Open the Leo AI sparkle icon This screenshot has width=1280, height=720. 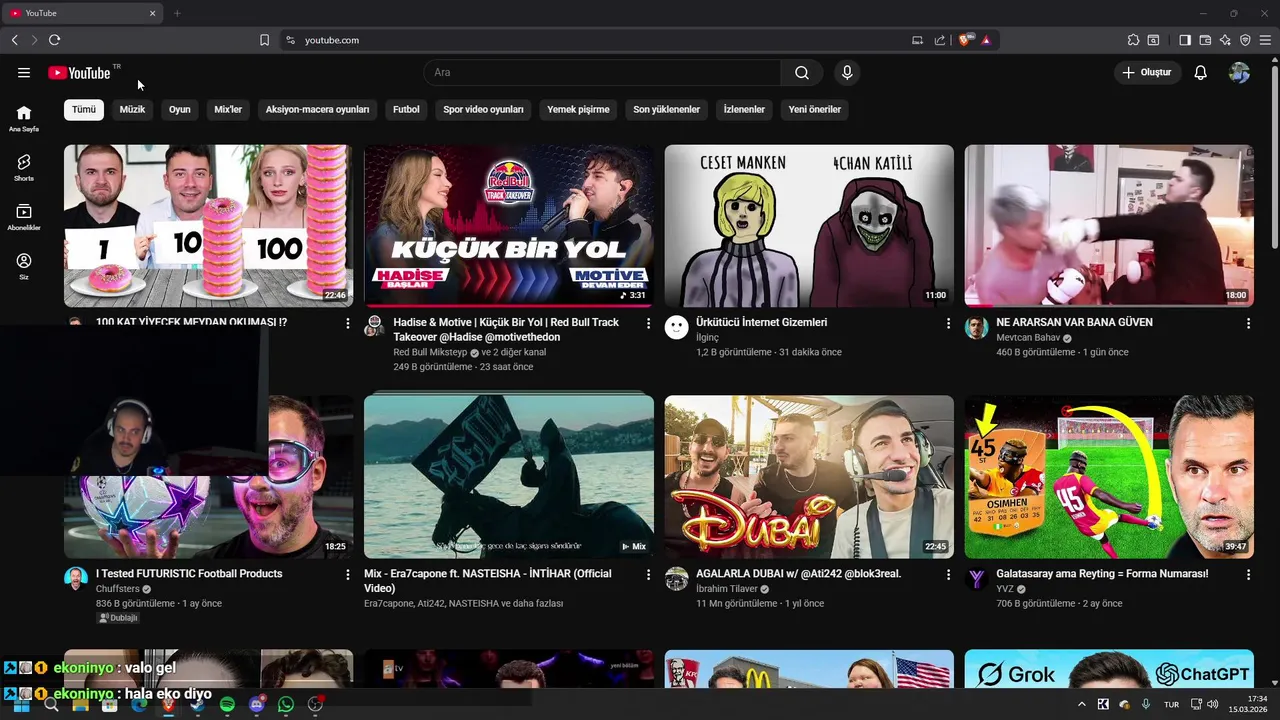coord(1225,40)
